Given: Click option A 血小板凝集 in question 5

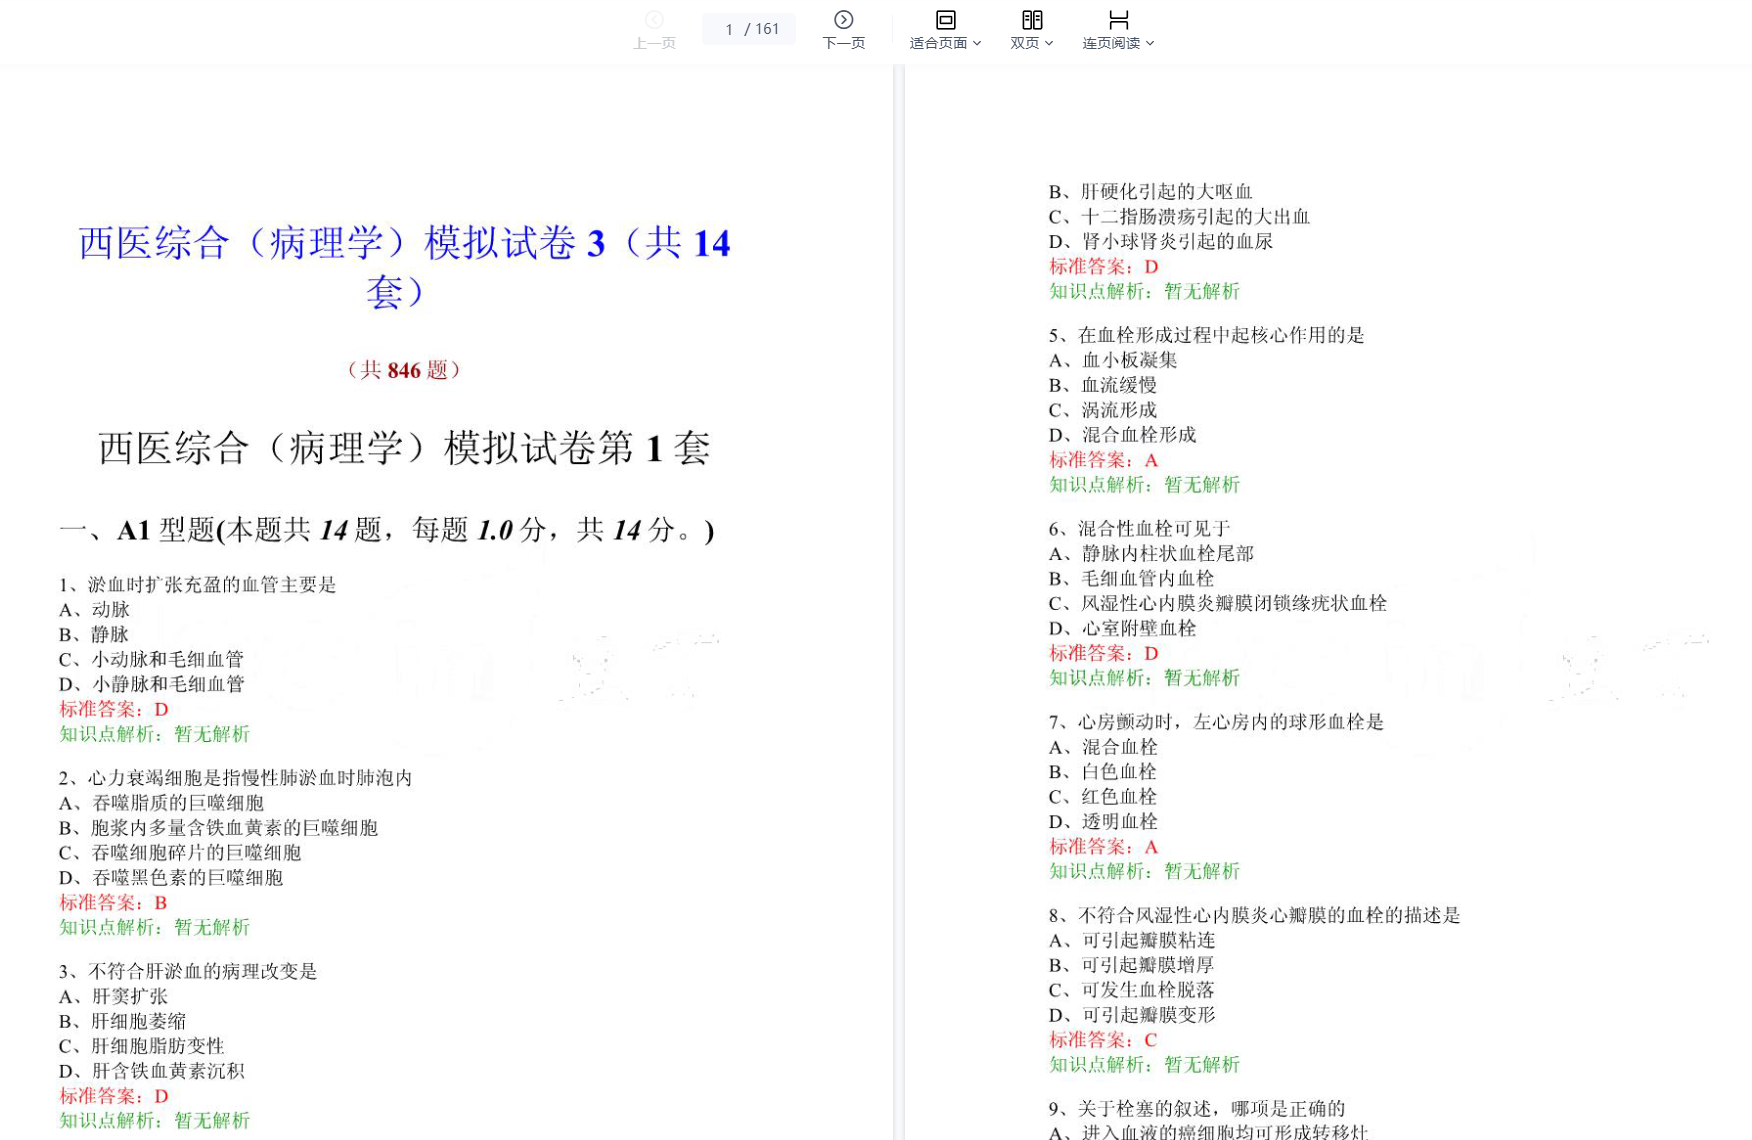Looking at the screenshot, I should pos(1113,360).
